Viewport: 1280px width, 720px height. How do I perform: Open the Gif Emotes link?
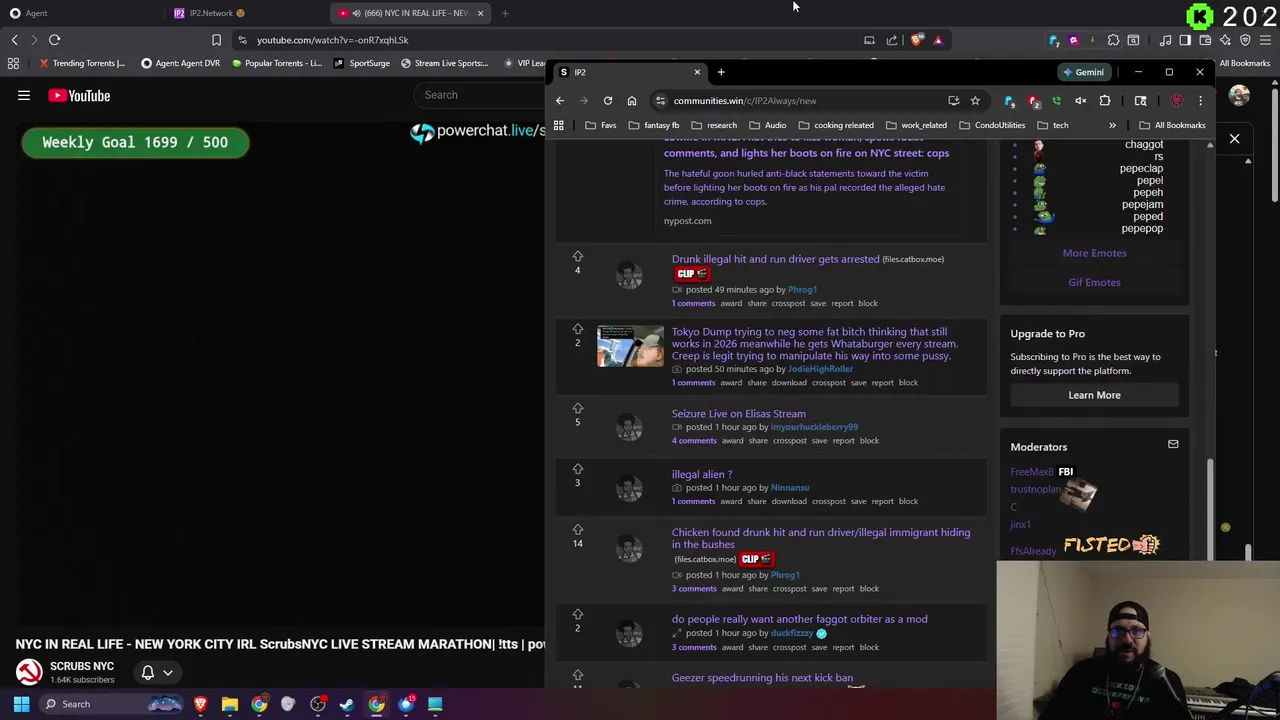[x=1094, y=282]
